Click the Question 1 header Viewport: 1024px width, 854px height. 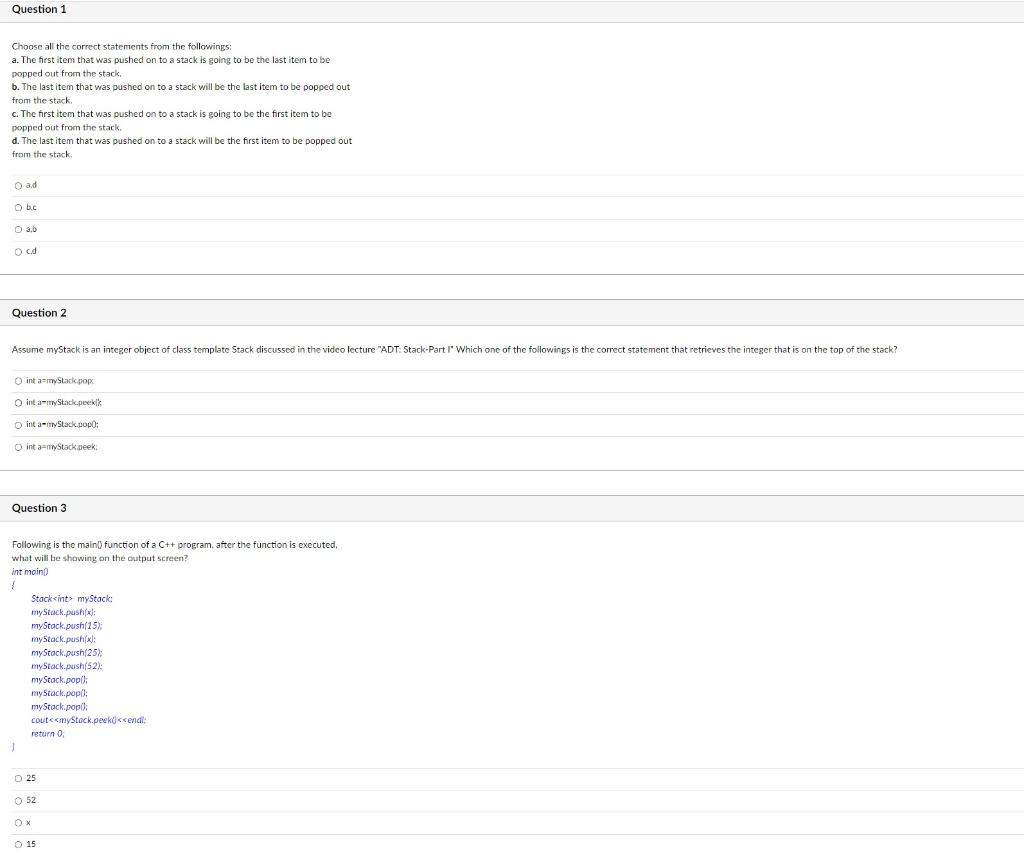coord(39,9)
